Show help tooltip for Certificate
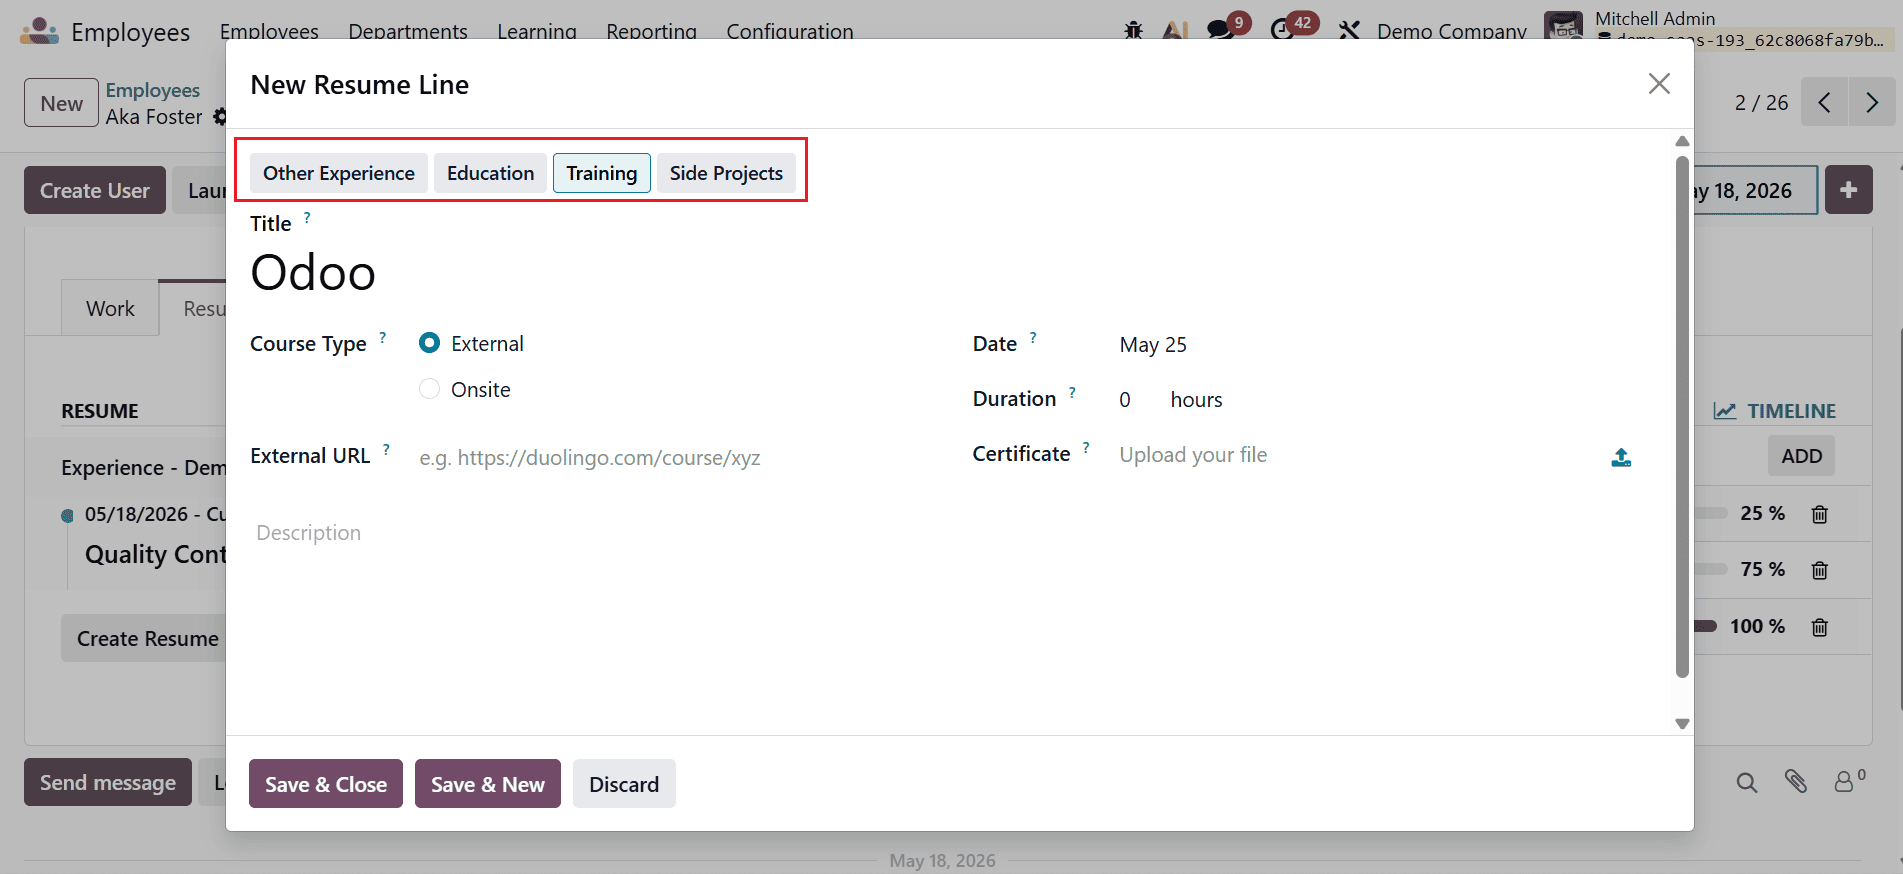 click(1086, 447)
